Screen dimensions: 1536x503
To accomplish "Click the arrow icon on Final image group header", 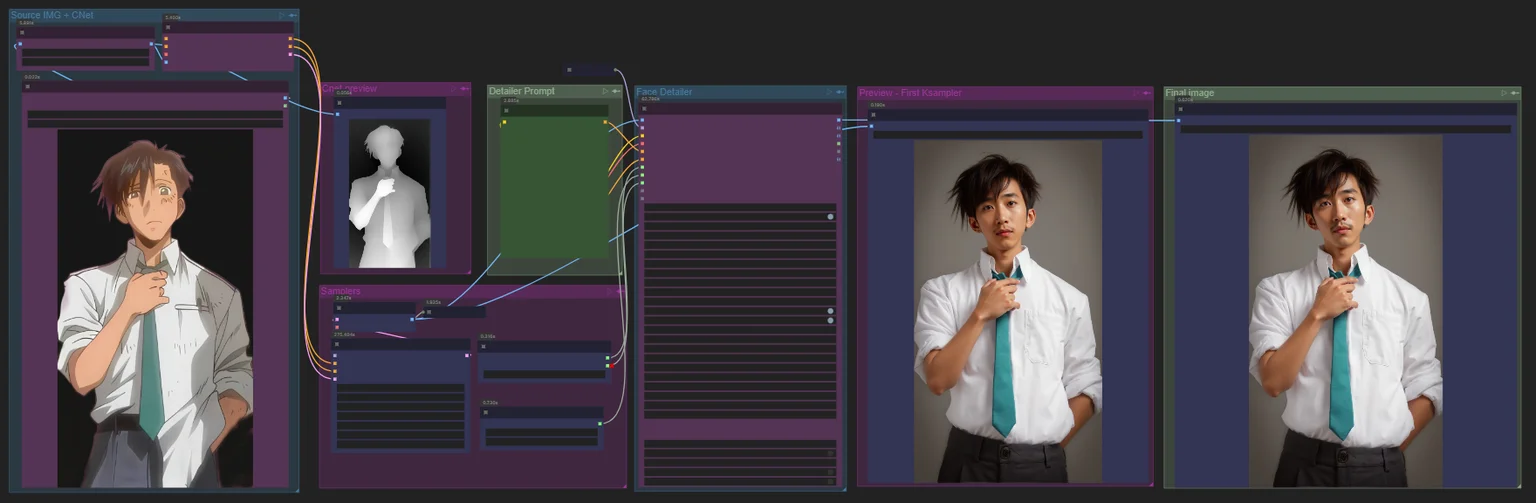I will point(1515,93).
